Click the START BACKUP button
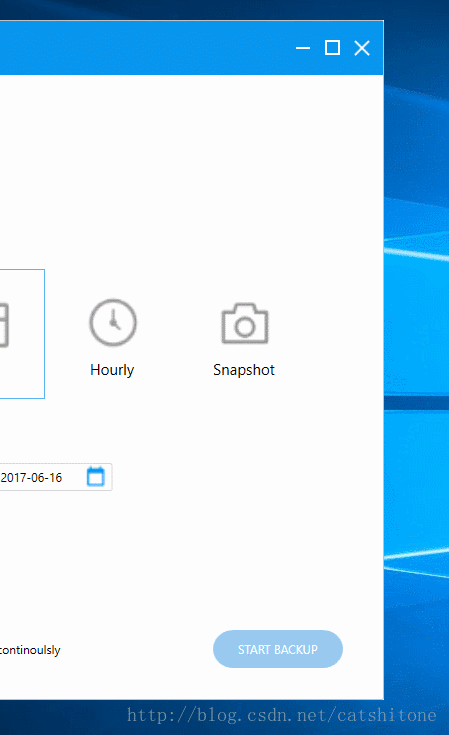449x735 pixels. [278, 649]
